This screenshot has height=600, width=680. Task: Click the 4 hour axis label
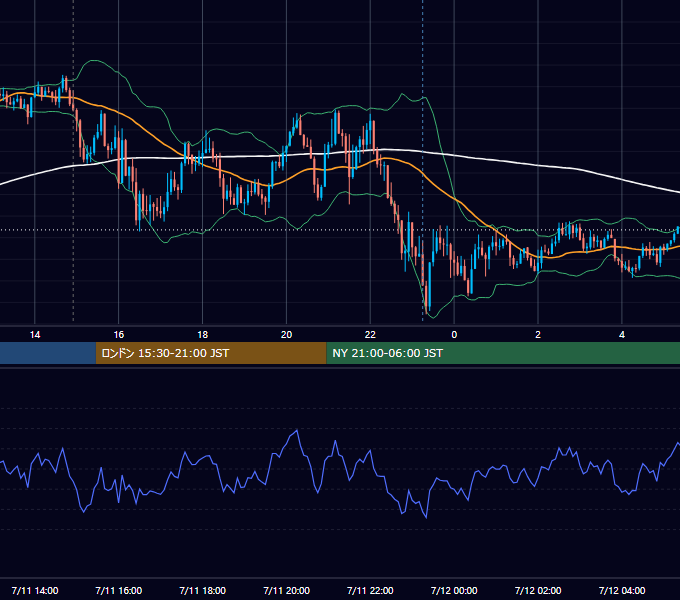pos(622,335)
